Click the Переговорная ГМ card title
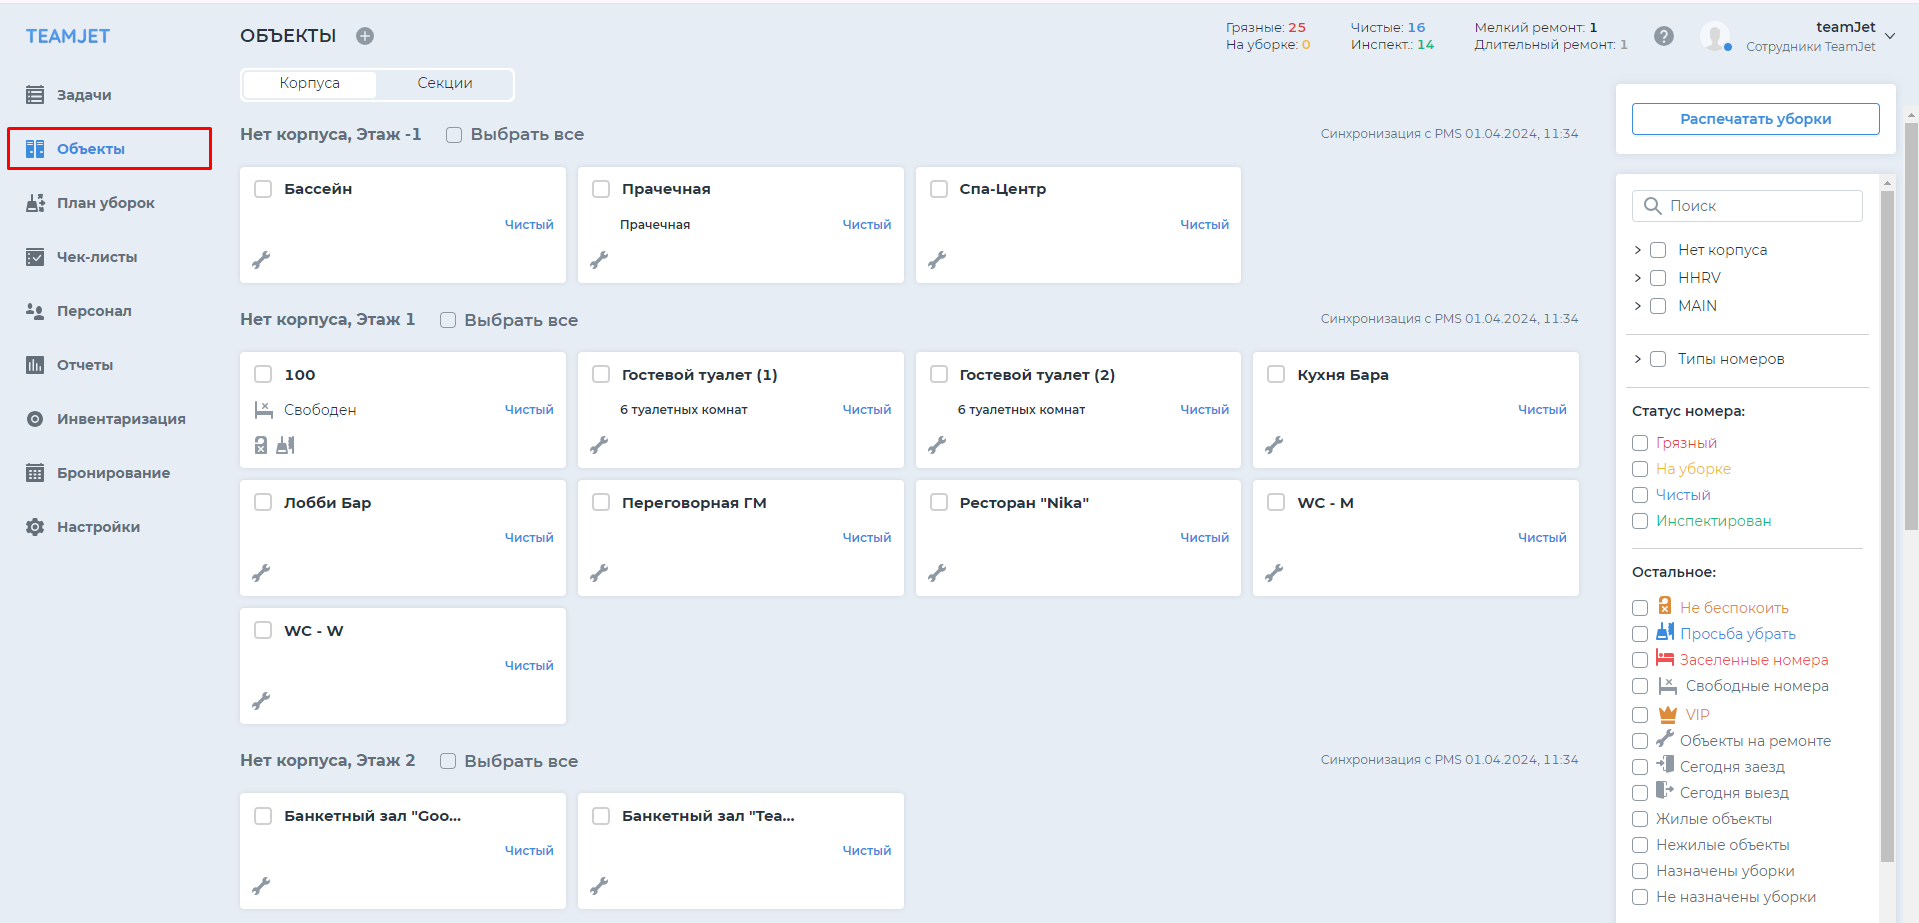This screenshot has width=1919, height=923. [x=694, y=503]
